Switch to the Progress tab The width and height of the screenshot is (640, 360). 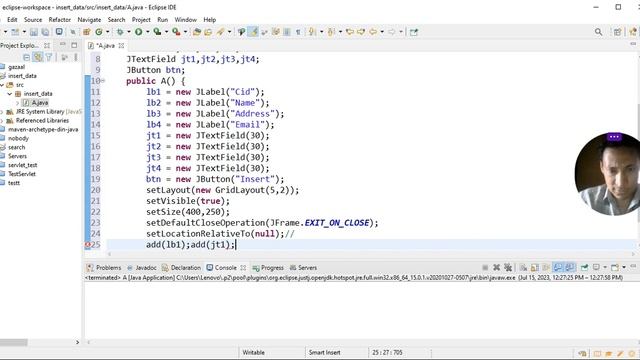268,268
